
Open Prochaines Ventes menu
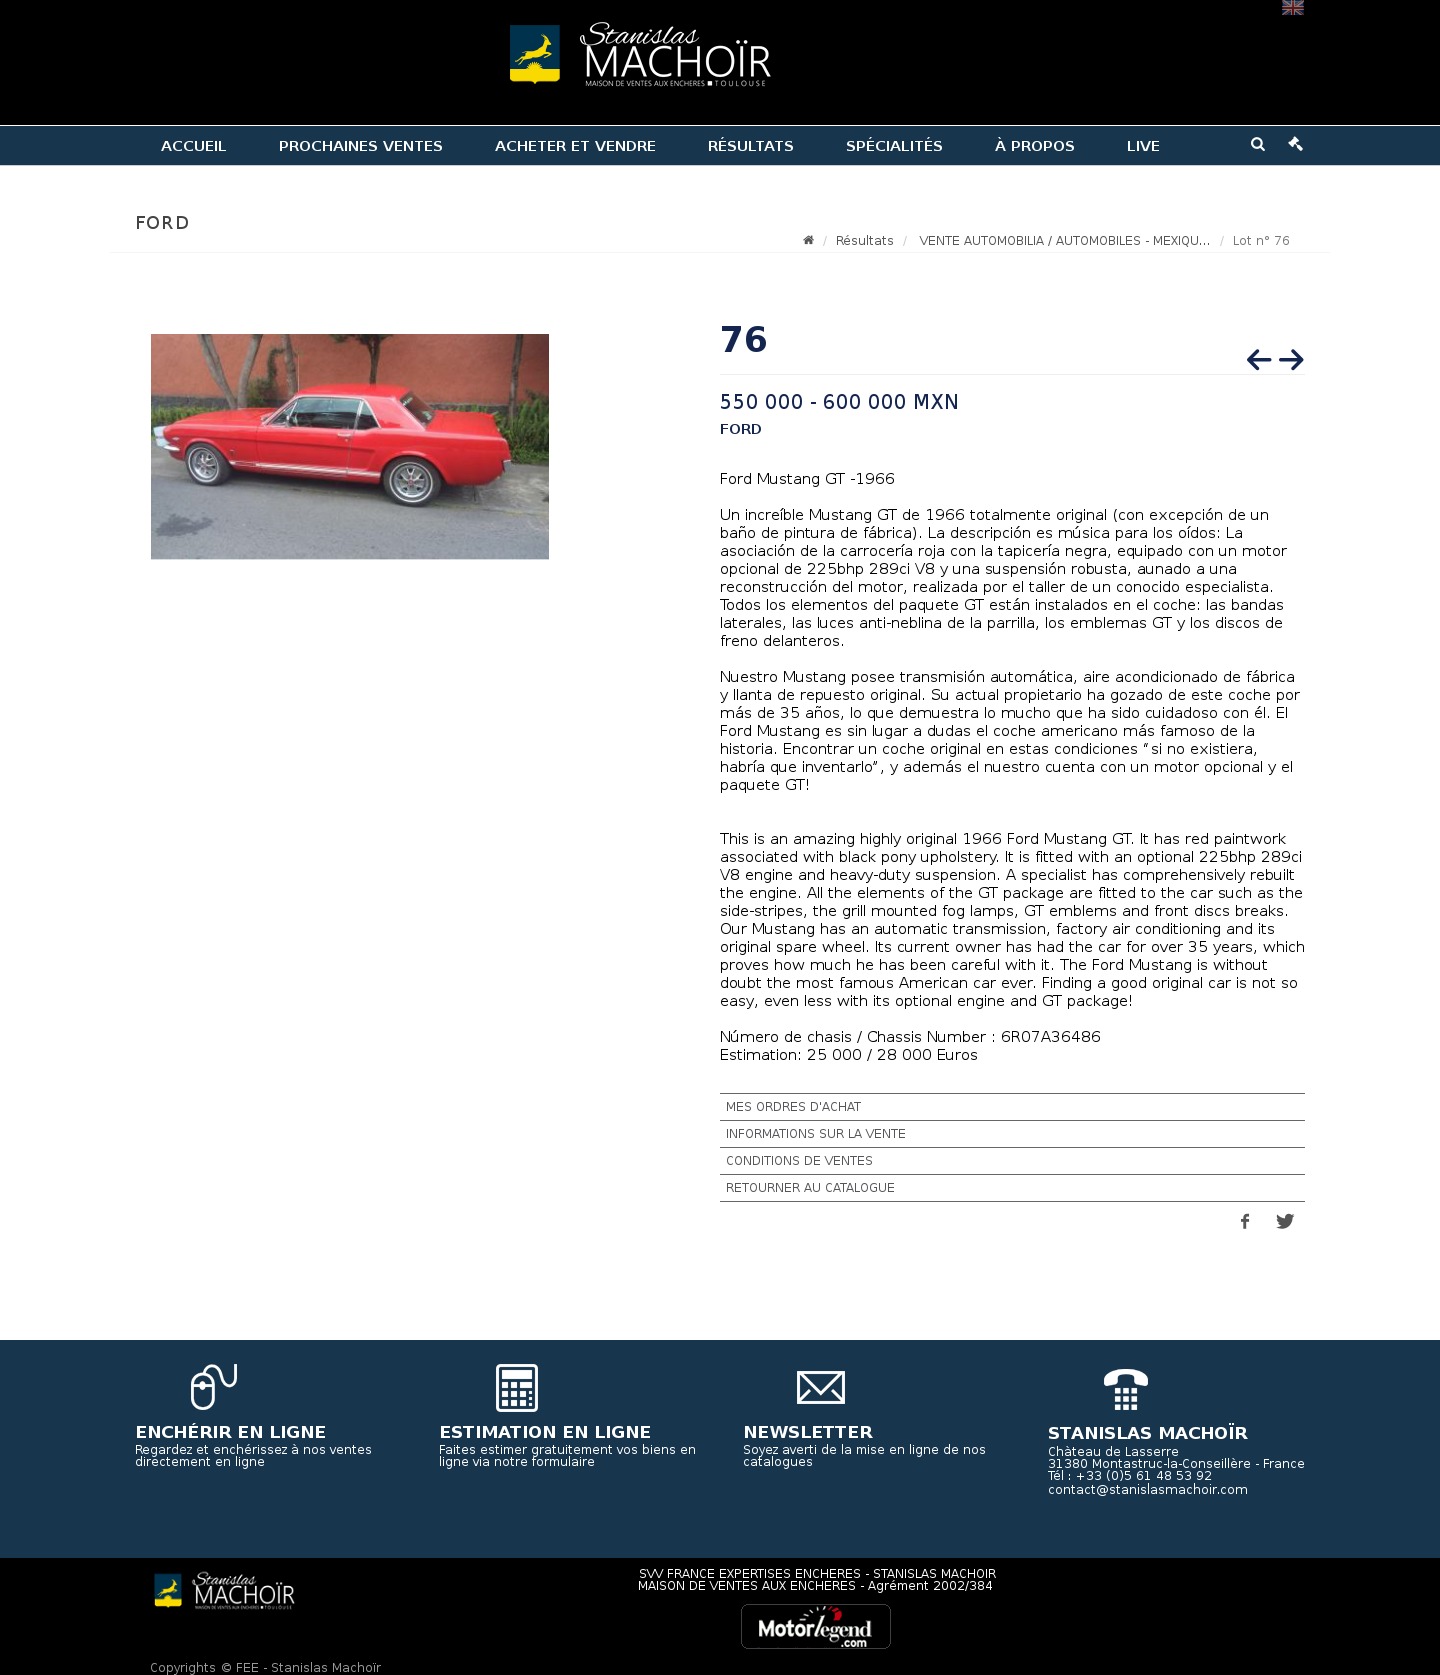coord(361,146)
